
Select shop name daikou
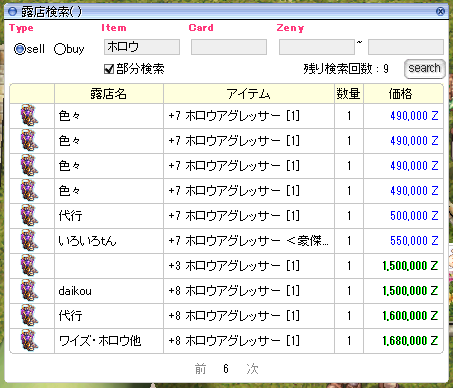75,291
